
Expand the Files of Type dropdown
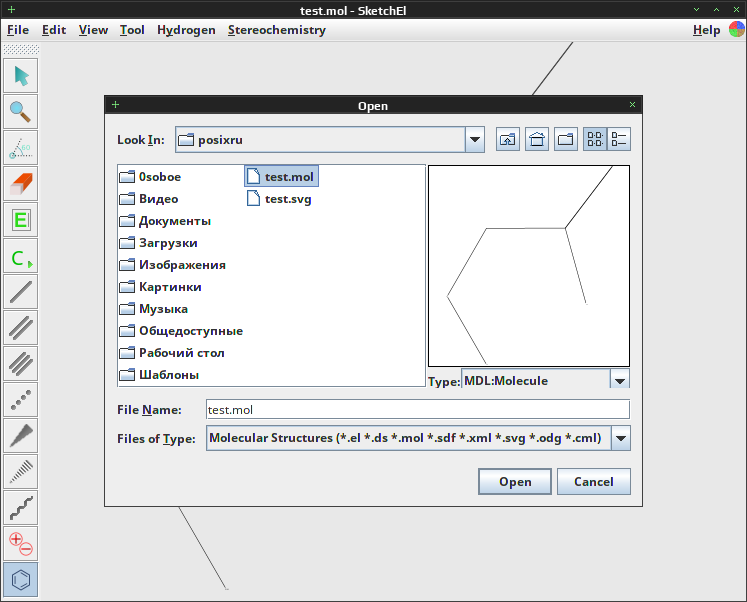[621, 438]
